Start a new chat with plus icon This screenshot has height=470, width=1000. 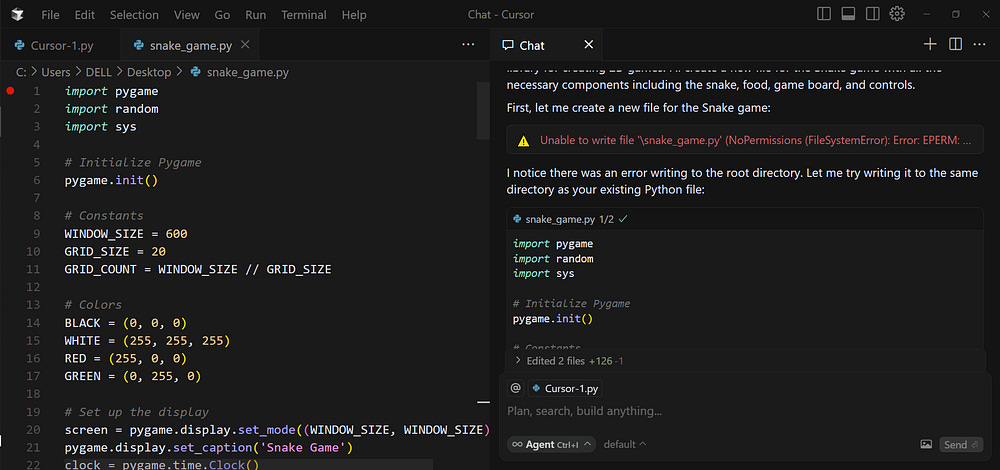930,44
